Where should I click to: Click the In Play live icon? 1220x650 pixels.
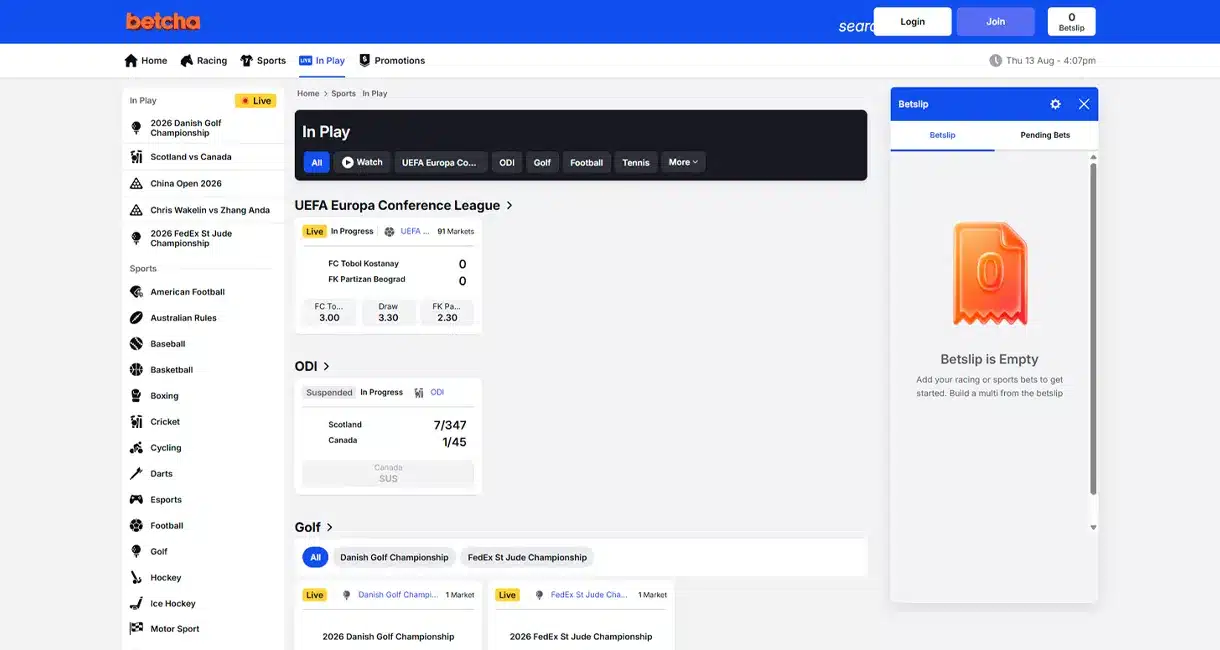pos(306,60)
